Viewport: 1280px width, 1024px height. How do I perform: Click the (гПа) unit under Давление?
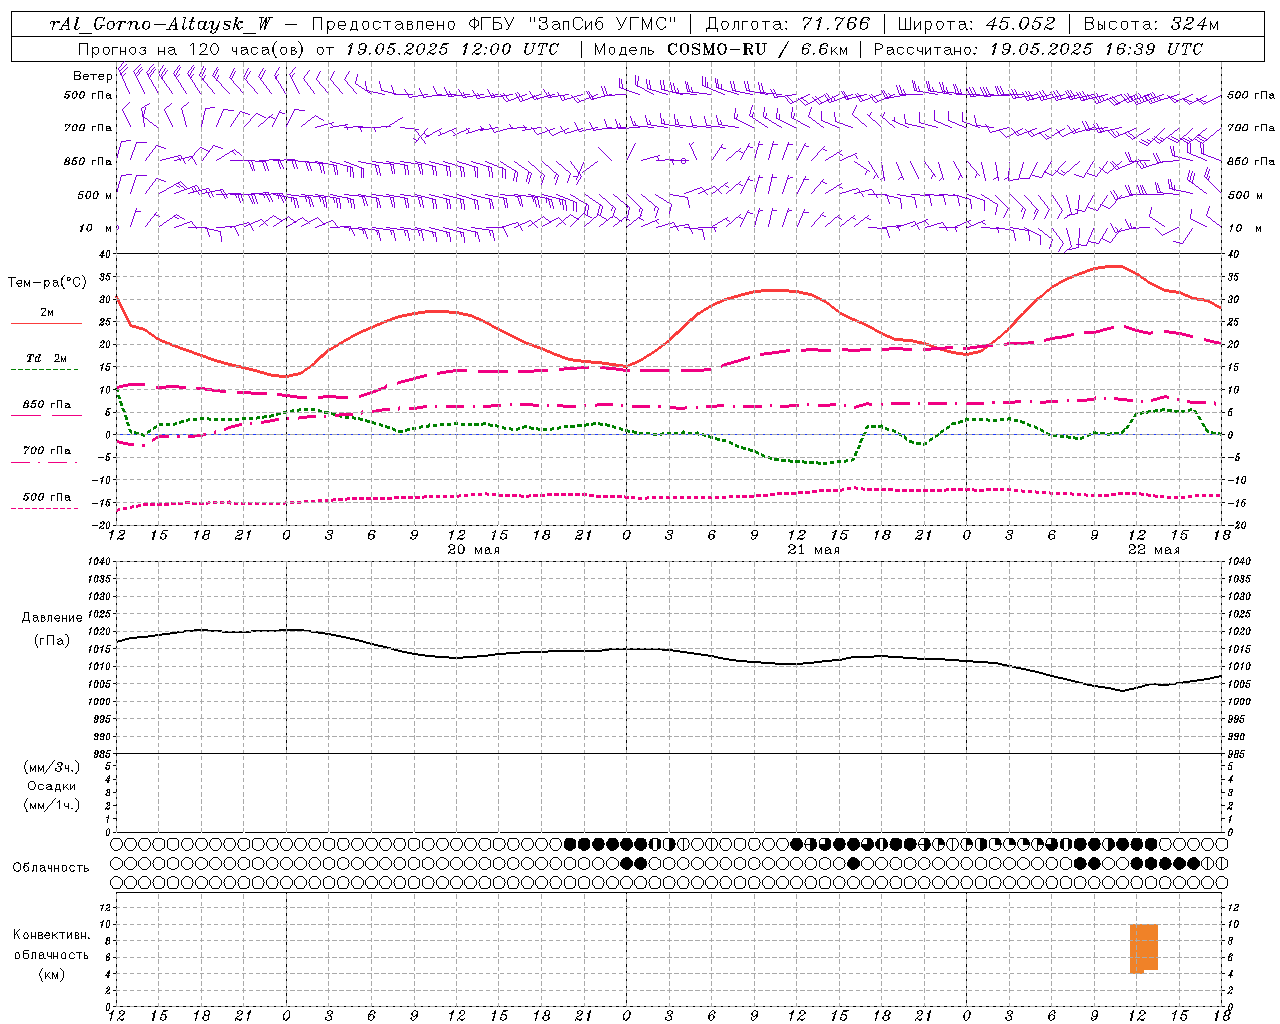[51, 640]
